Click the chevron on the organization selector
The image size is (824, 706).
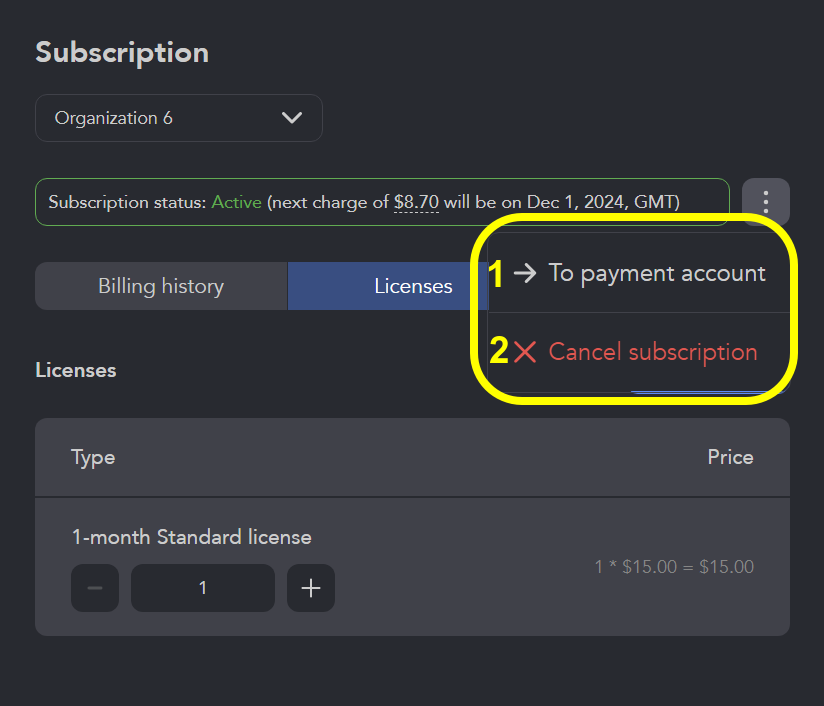coord(292,117)
